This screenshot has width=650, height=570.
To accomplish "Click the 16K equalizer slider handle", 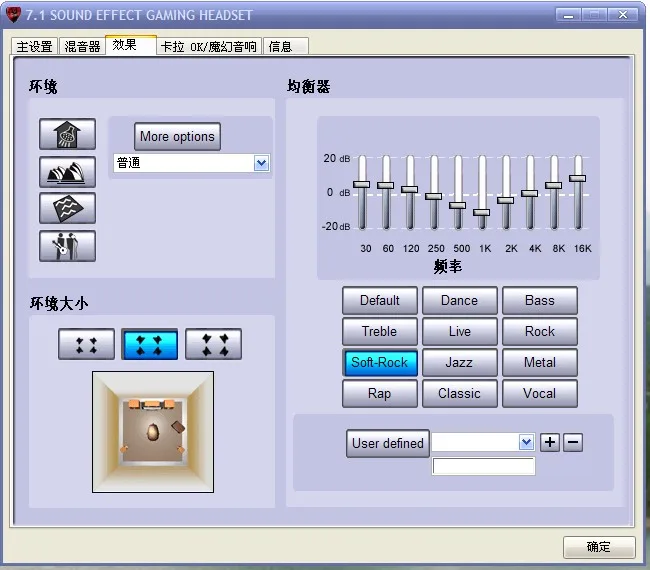I will coord(578,178).
